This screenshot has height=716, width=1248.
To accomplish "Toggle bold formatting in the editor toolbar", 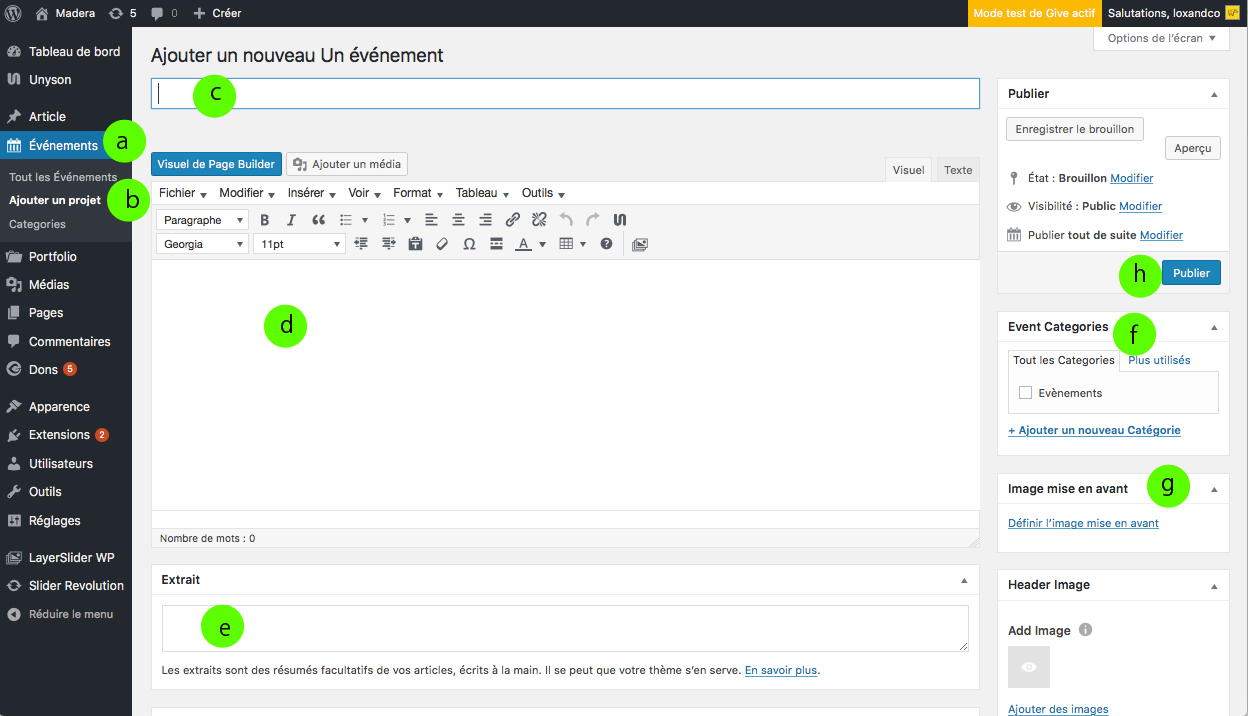I will pyautogui.click(x=265, y=220).
